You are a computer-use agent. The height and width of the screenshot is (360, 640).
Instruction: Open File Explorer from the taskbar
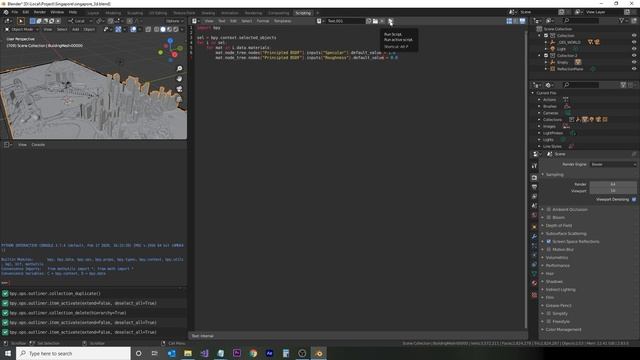pyautogui.click(x=188, y=353)
